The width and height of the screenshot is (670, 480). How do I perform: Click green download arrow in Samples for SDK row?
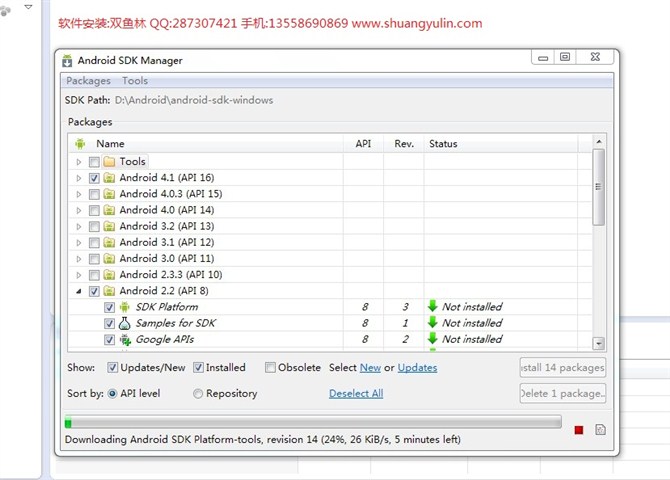coord(432,322)
